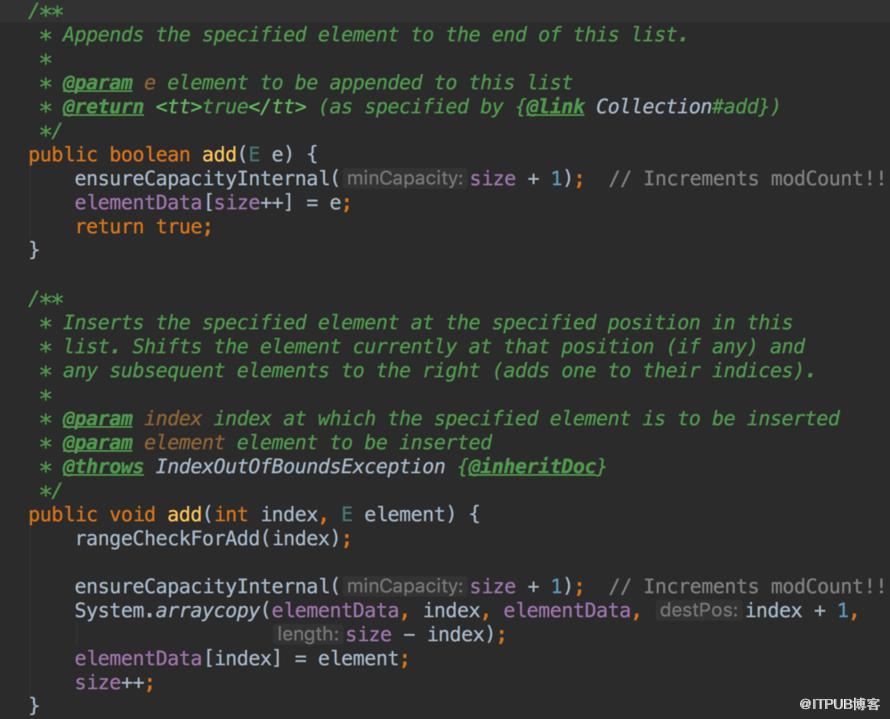890x719 pixels.
Task: Click the "boolean" return type keyword
Action: pos(150,154)
